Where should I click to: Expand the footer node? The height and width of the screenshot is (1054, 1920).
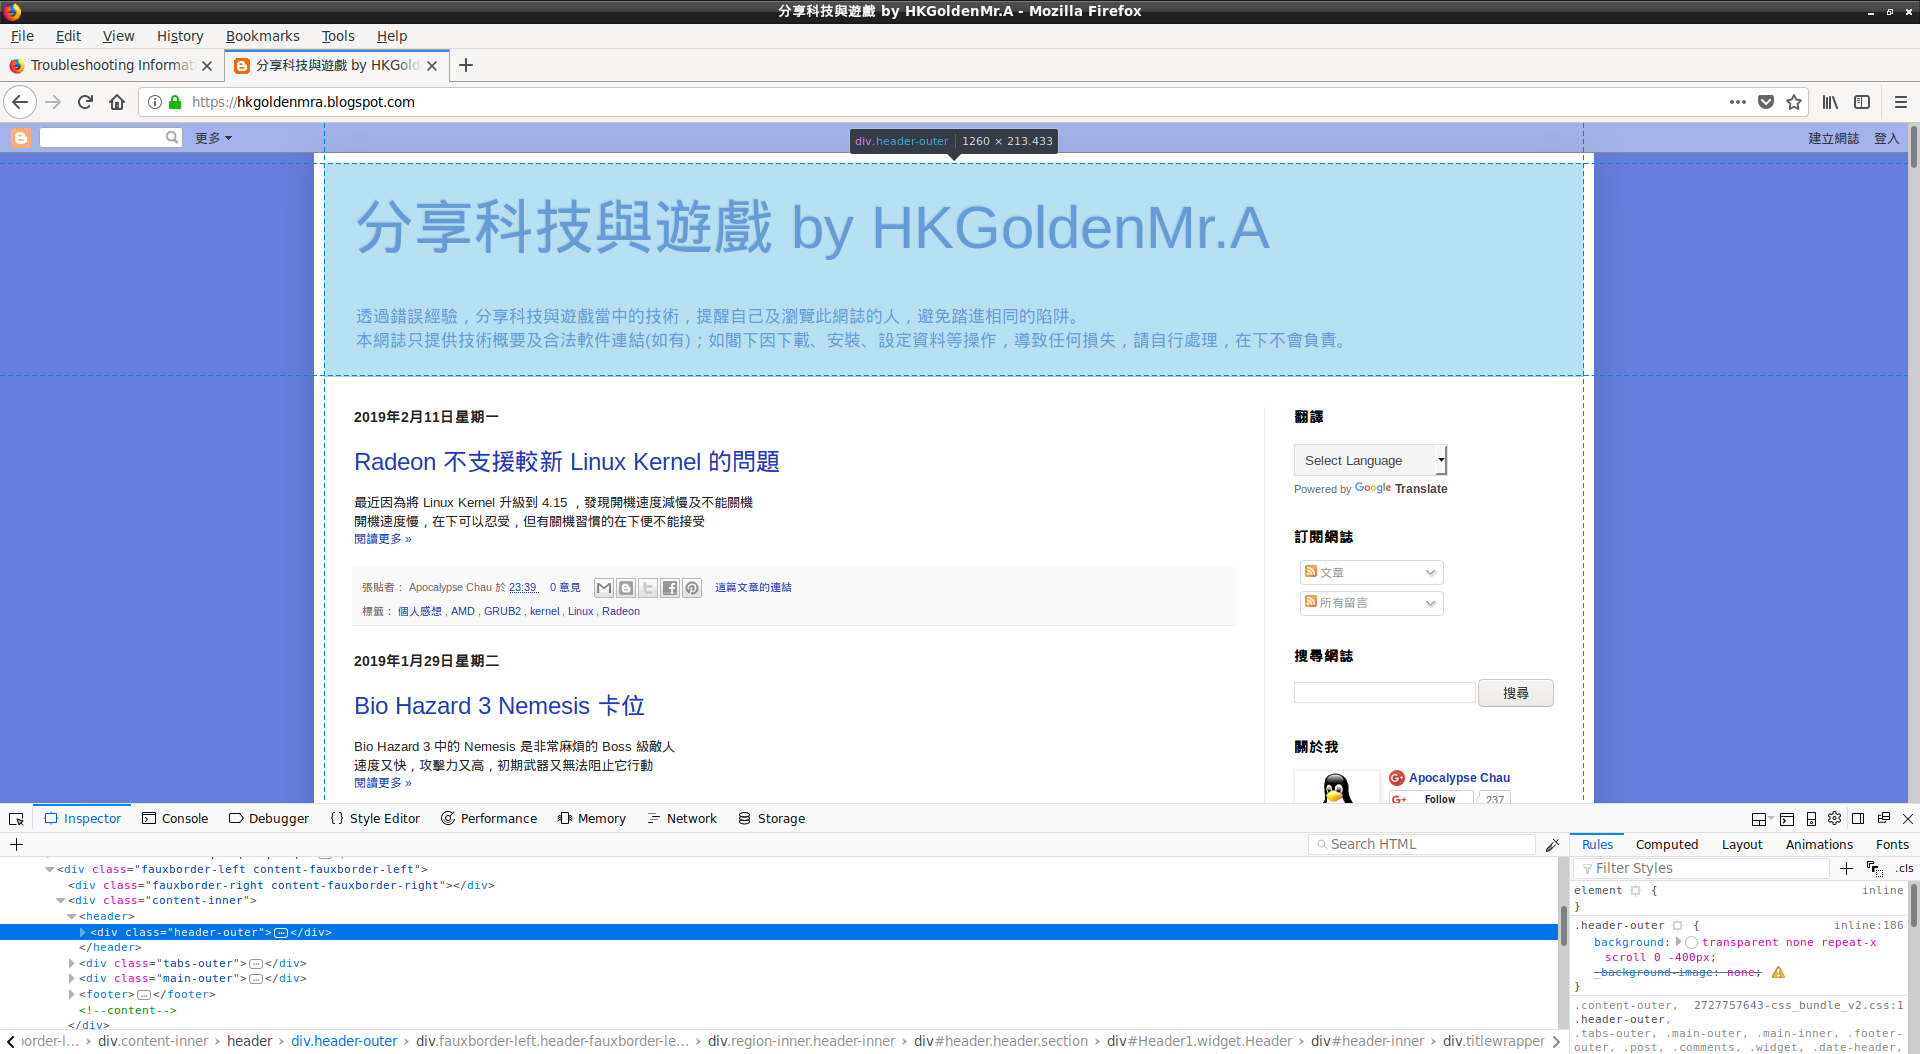[x=72, y=994]
